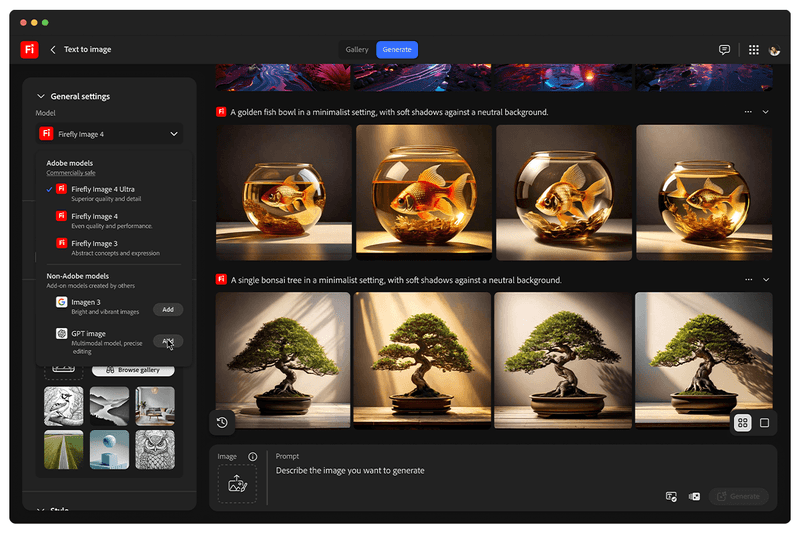
Task: Open the user profile avatar
Action: click(774, 50)
